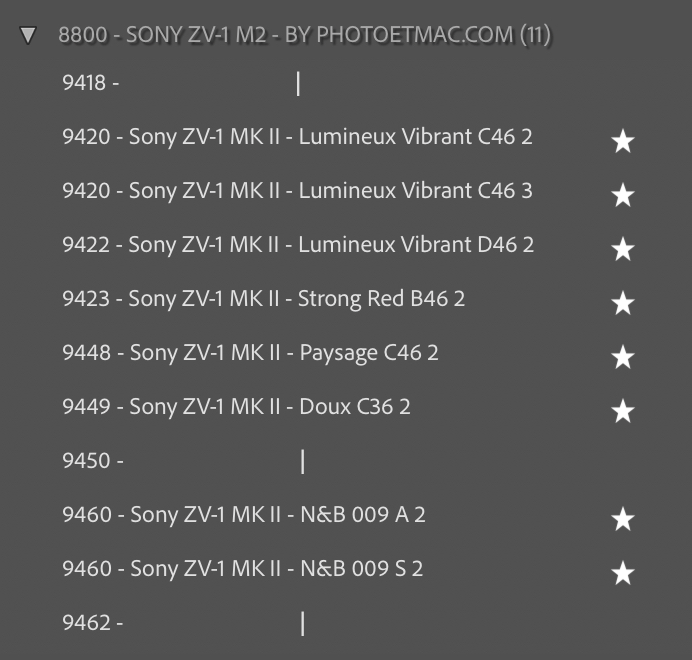
Task: Click the star next to Lumineux Vibrant D46 2
Action: coord(622,249)
